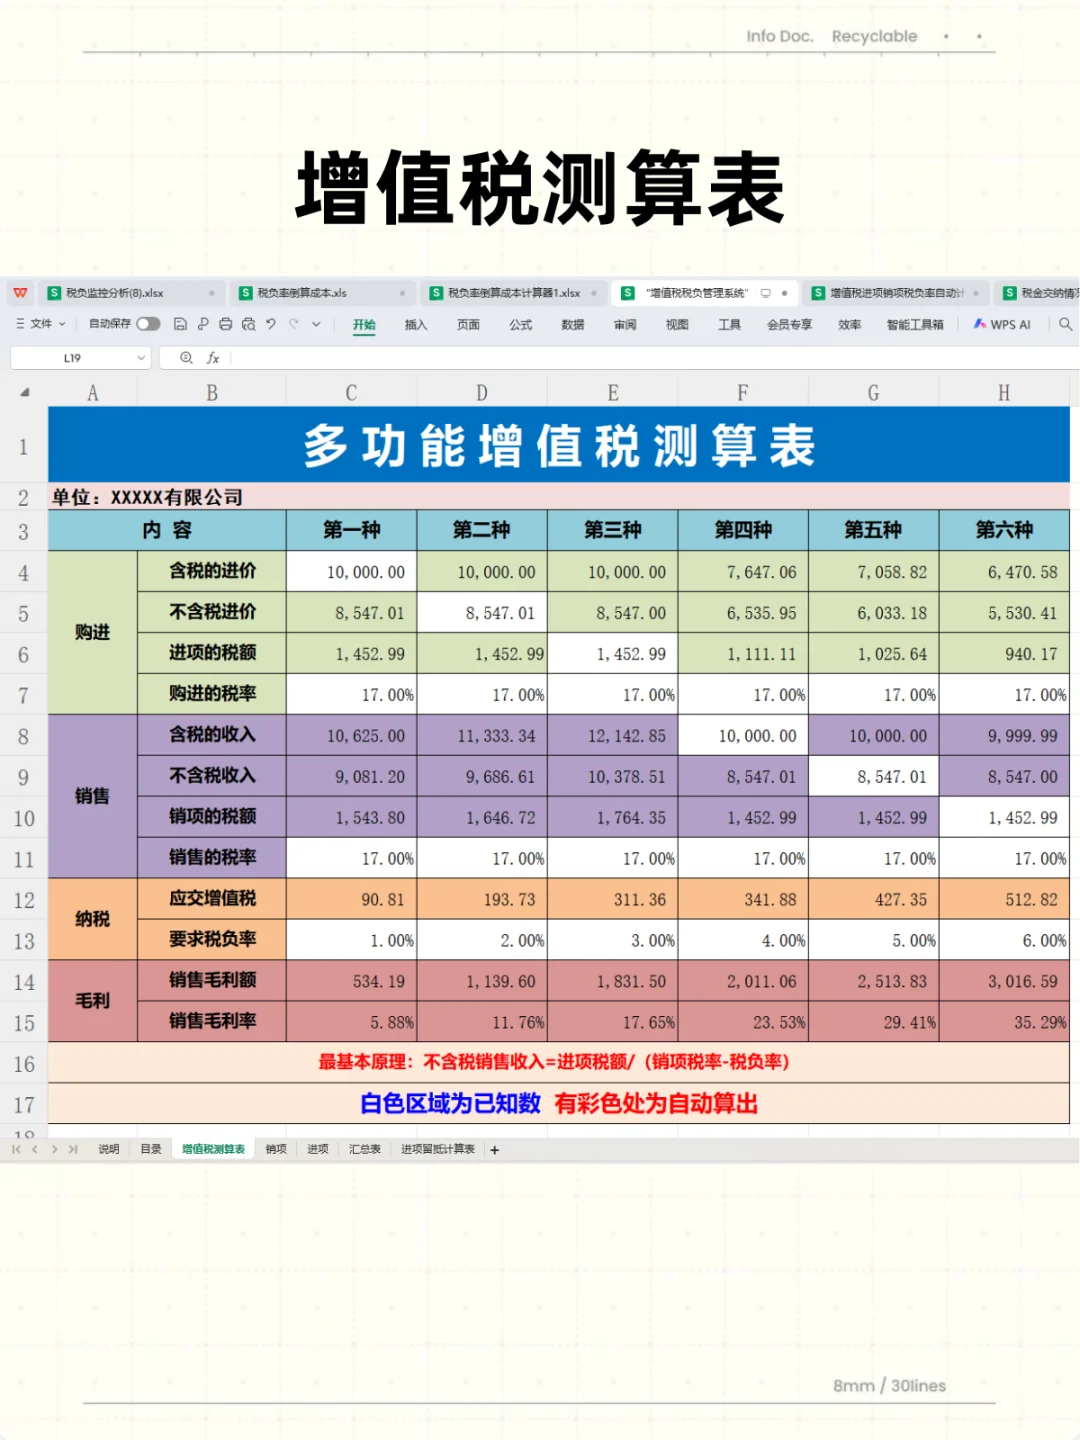
Task: Click the WPS home logo icon
Action: (x=20, y=293)
